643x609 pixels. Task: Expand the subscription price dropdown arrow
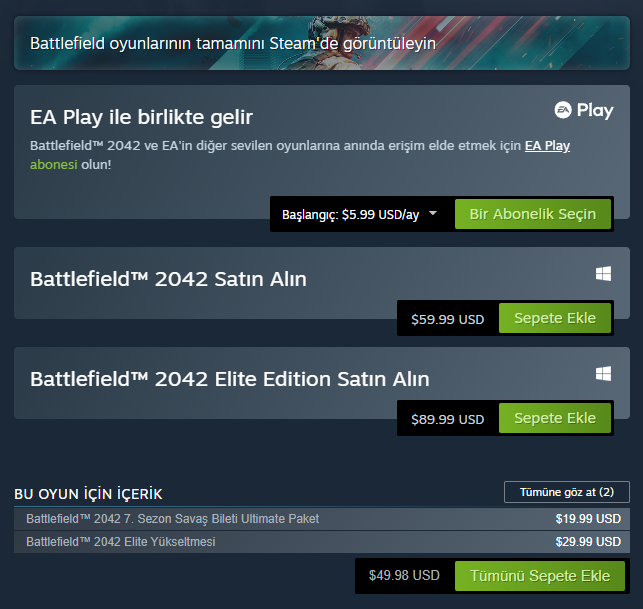[x=433, y=213]
